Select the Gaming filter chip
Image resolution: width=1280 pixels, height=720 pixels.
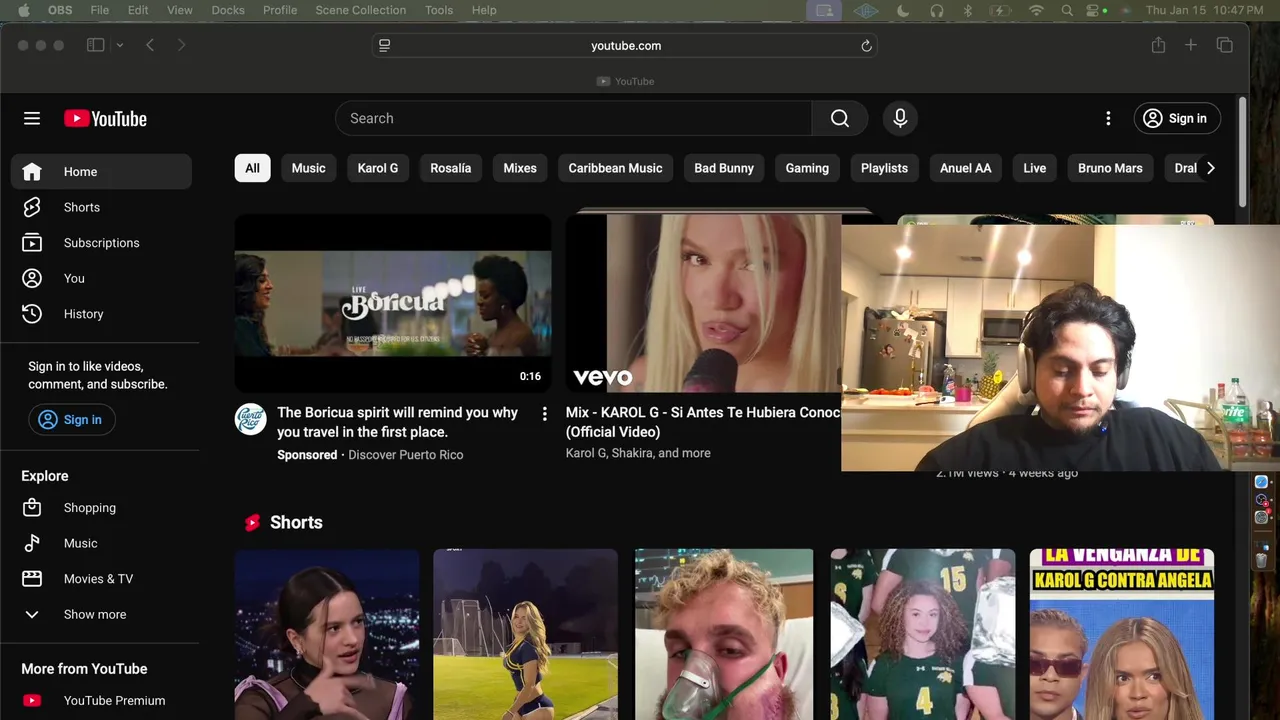click(x=807, y=168)
